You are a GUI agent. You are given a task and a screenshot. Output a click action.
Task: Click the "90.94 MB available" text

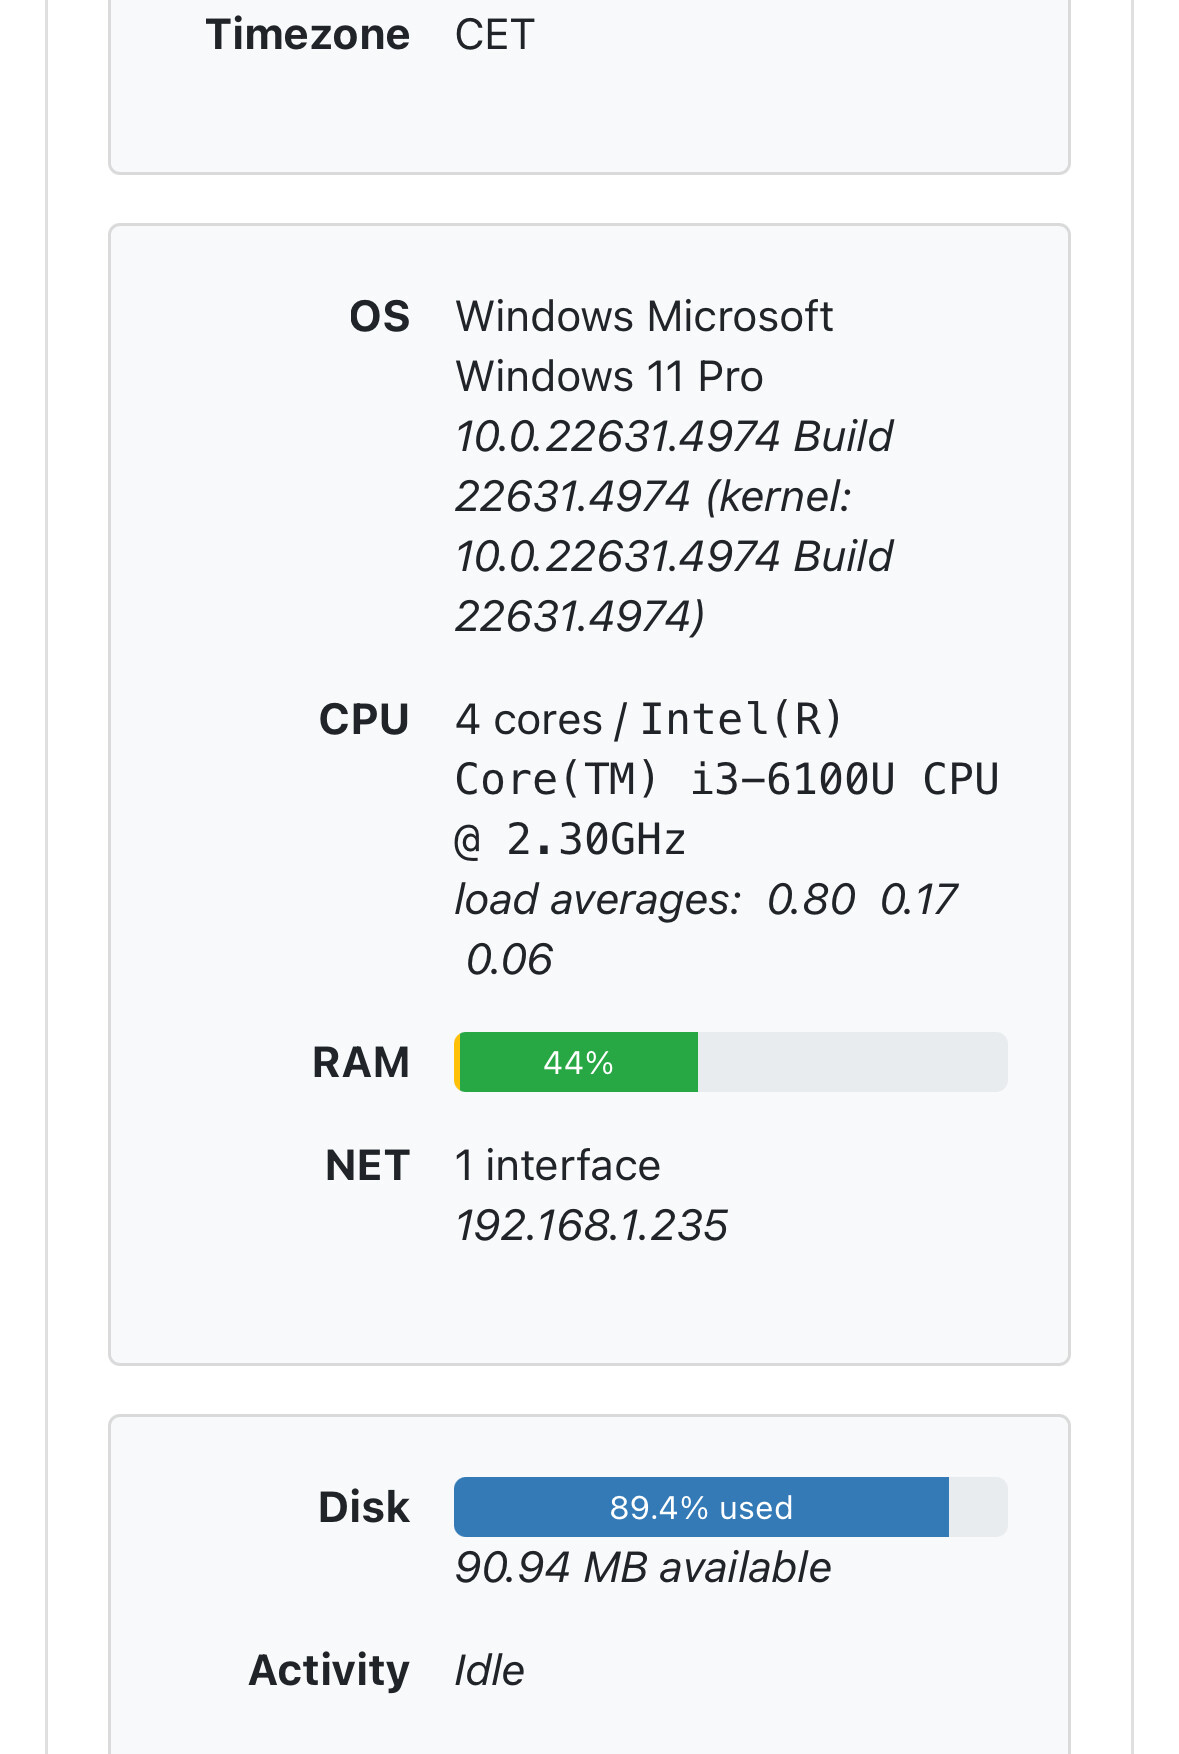click(x=642, y=1568)
